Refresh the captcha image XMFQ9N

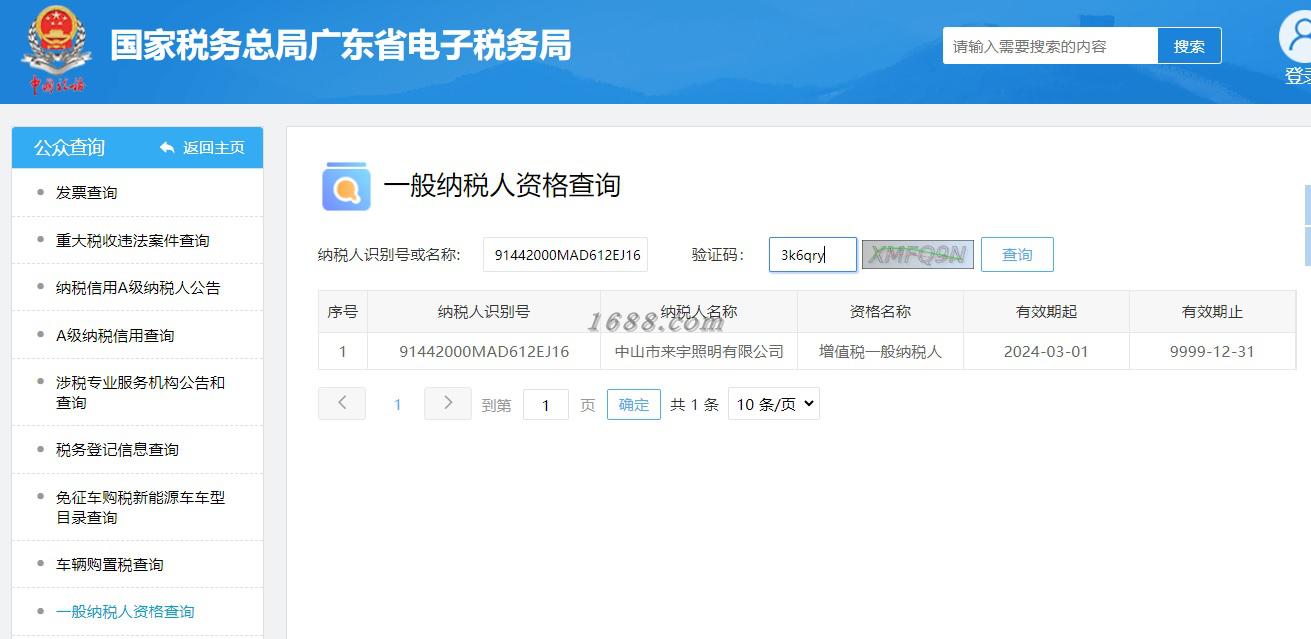tap(918, 255)
